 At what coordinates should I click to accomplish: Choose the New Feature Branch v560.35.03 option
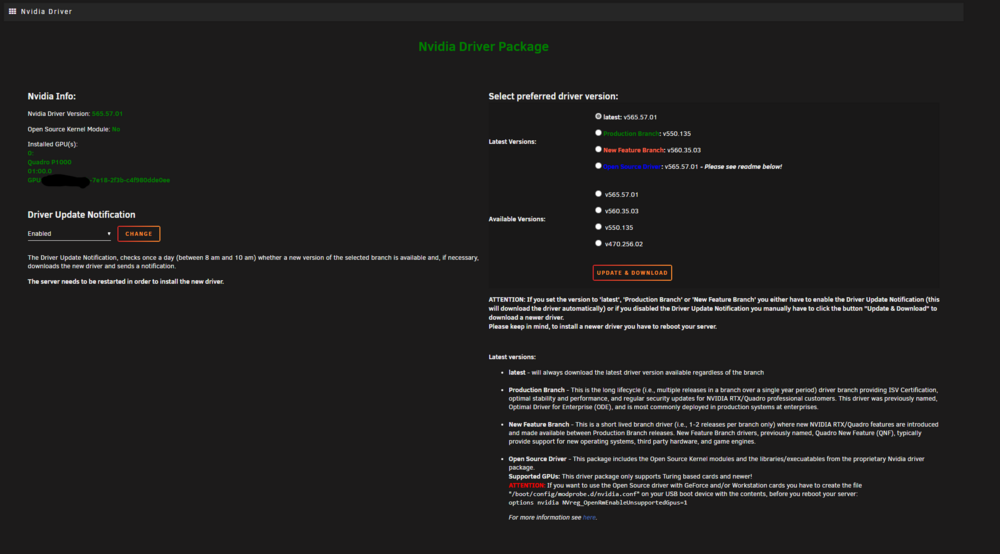tap(598, 150)
